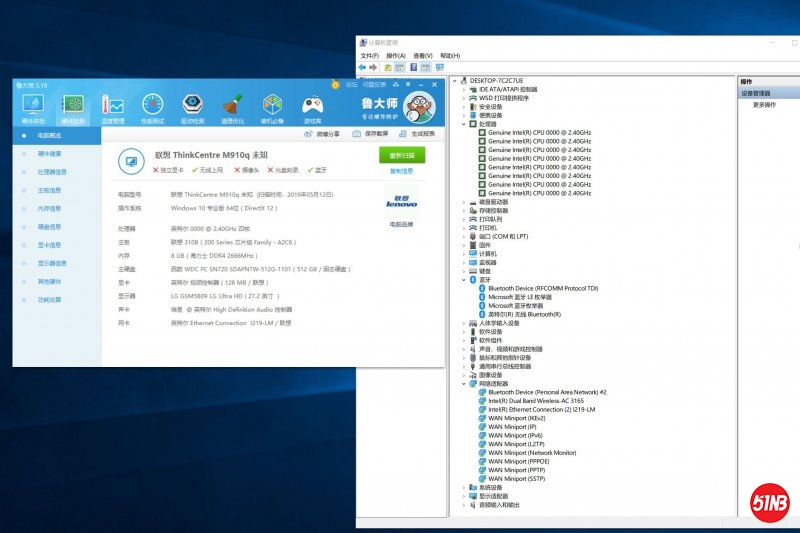The width and height of the screenshot is (800, 533).
Task: Expand the IDE ATA/ATAPI 控制器 node
Action: tap(465, 89)
